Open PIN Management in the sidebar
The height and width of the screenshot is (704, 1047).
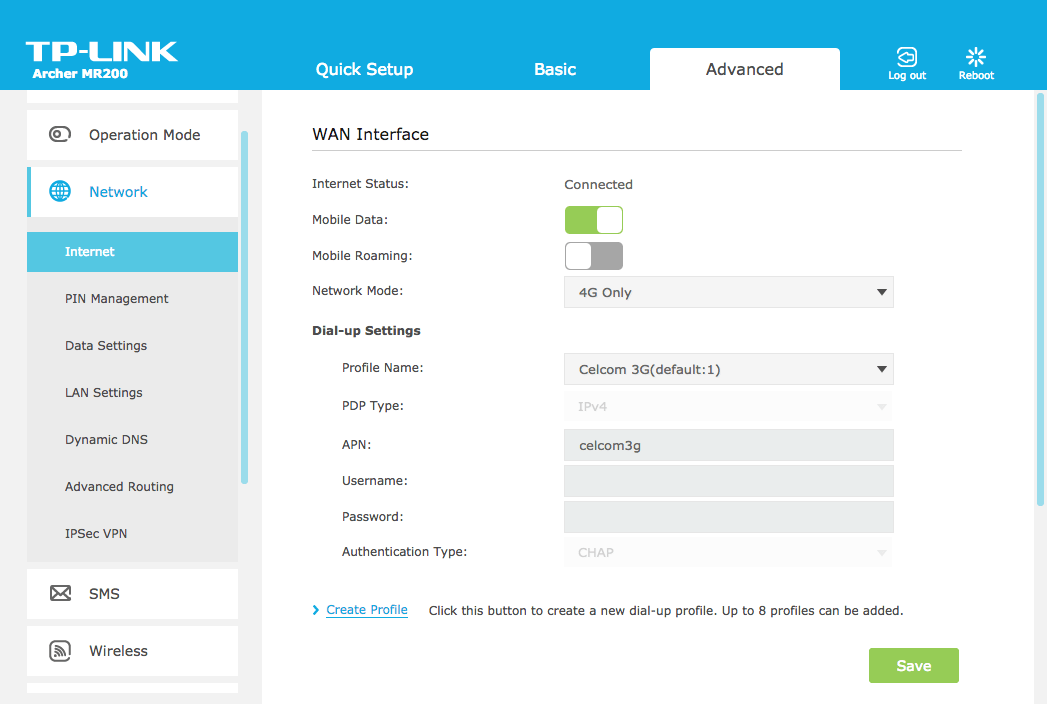pos(117,299)
